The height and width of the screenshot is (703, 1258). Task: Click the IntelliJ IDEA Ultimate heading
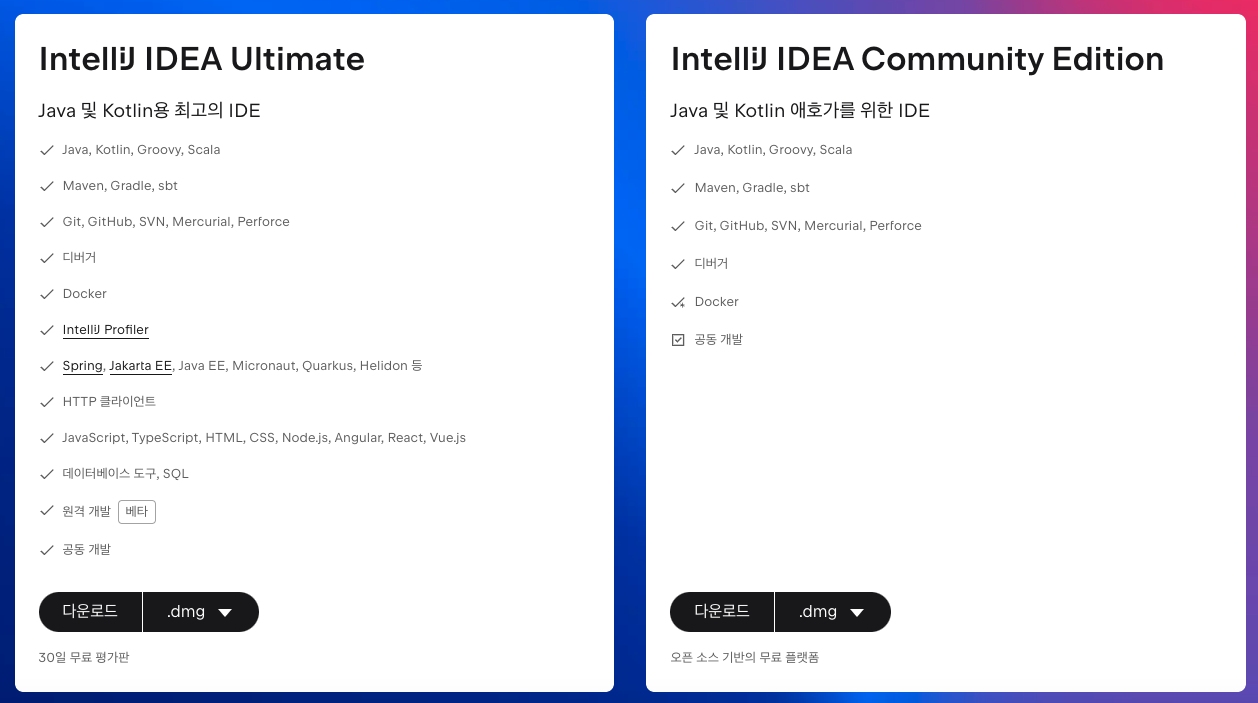tap(202, 60)
